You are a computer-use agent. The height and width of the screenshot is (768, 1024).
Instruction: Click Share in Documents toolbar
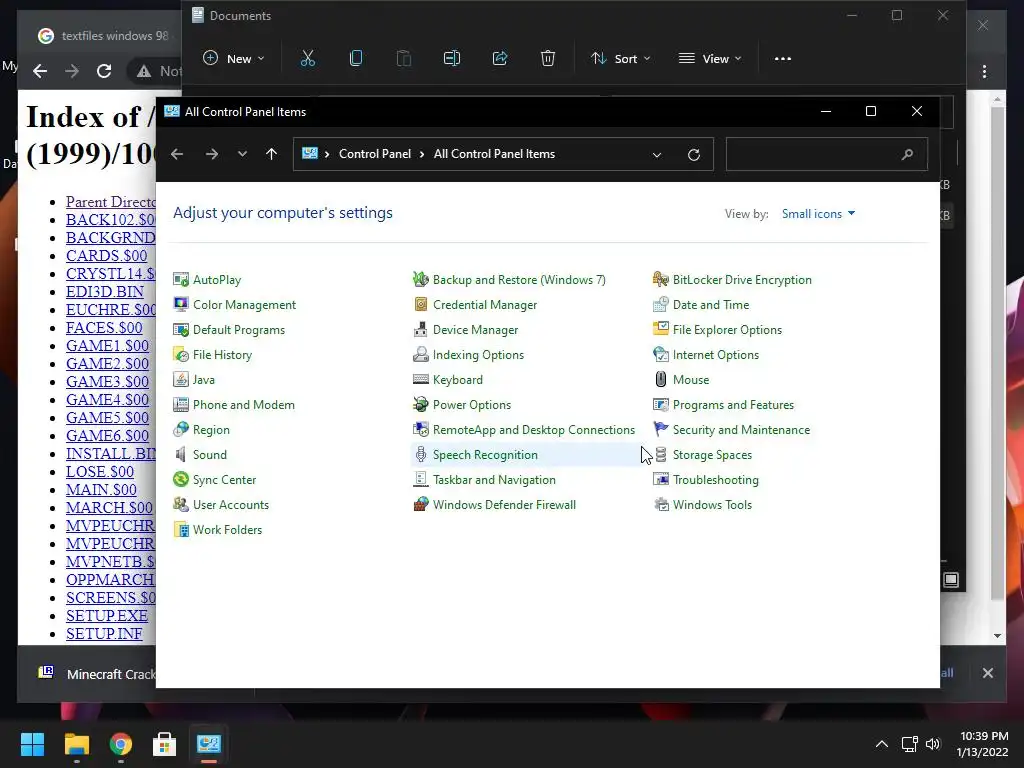pos(500,59)
